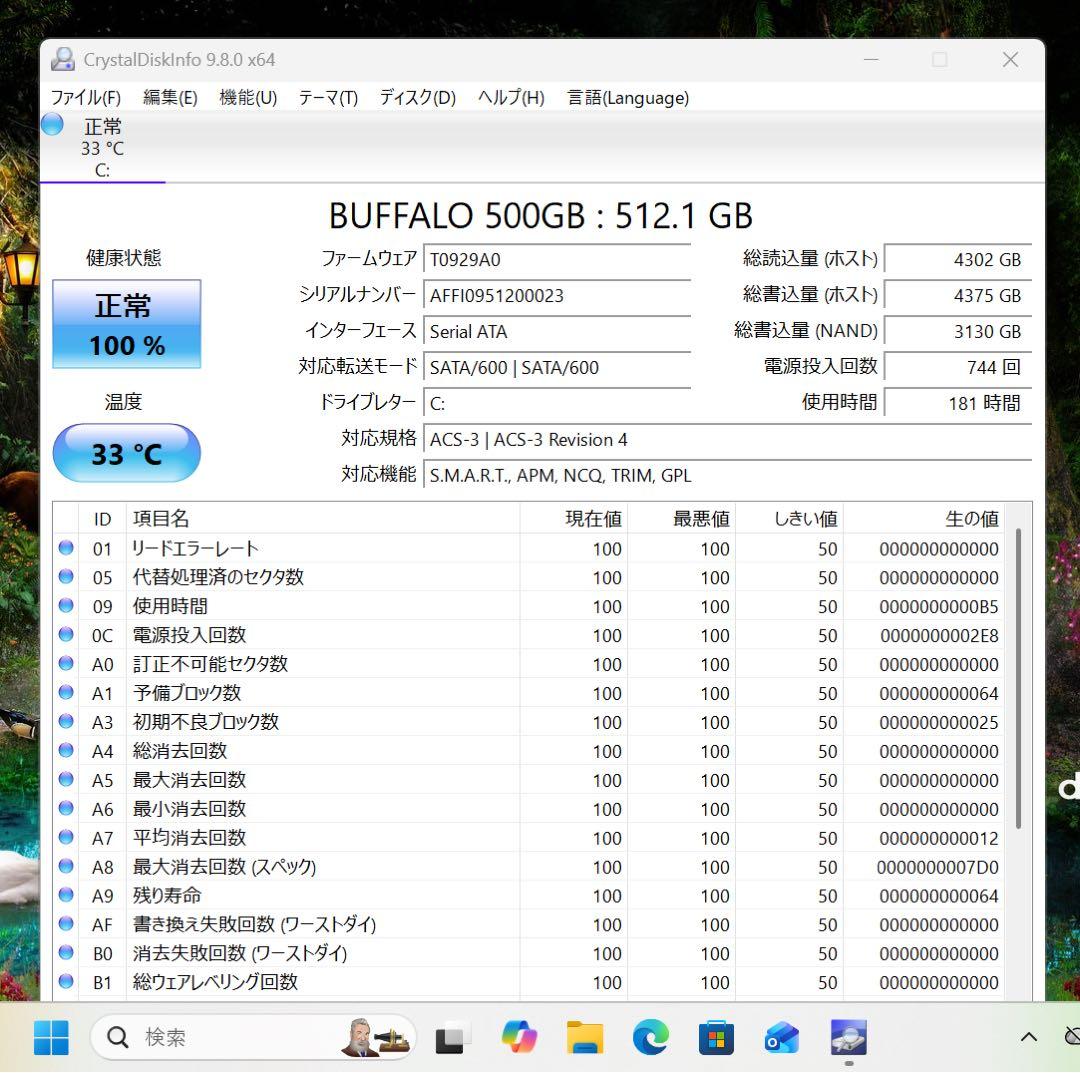Click the taskbar 検索 search box
The height and width of the screenshot is (1073, 1080).
(253, 1037)
